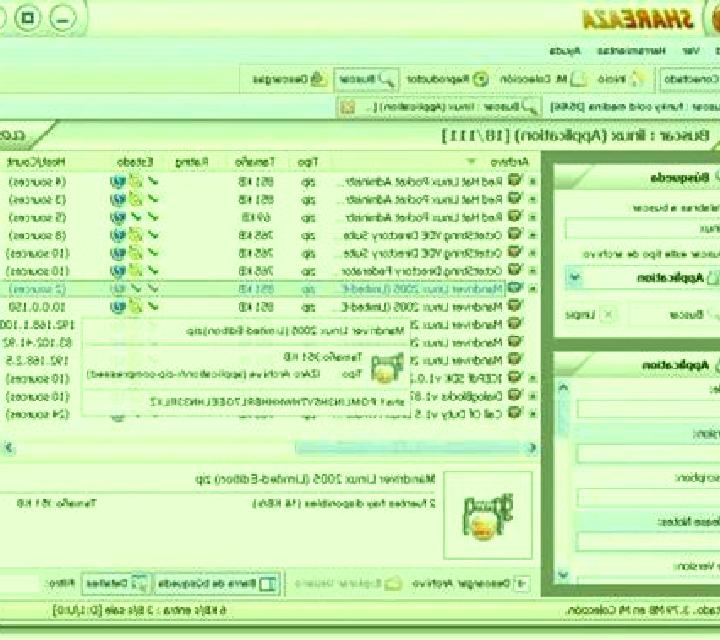Click the status bar bandwidth text at bottom
This screenshot has width=720, height=640.
tap(140, 610)
